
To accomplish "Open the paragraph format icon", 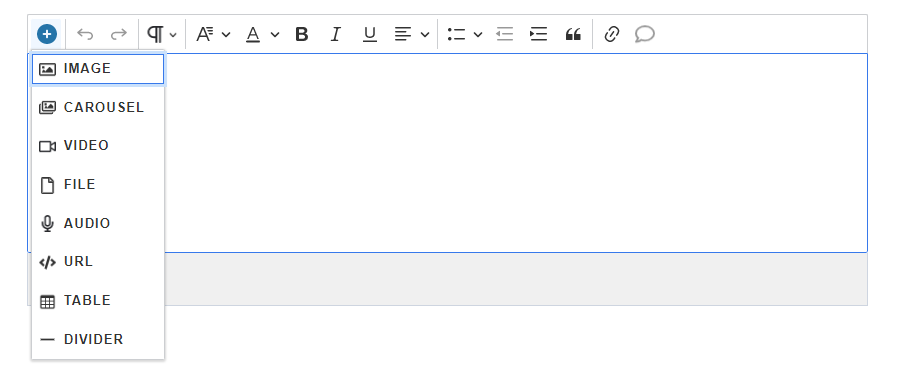I will pyautogui.click(x=156, y=34).
